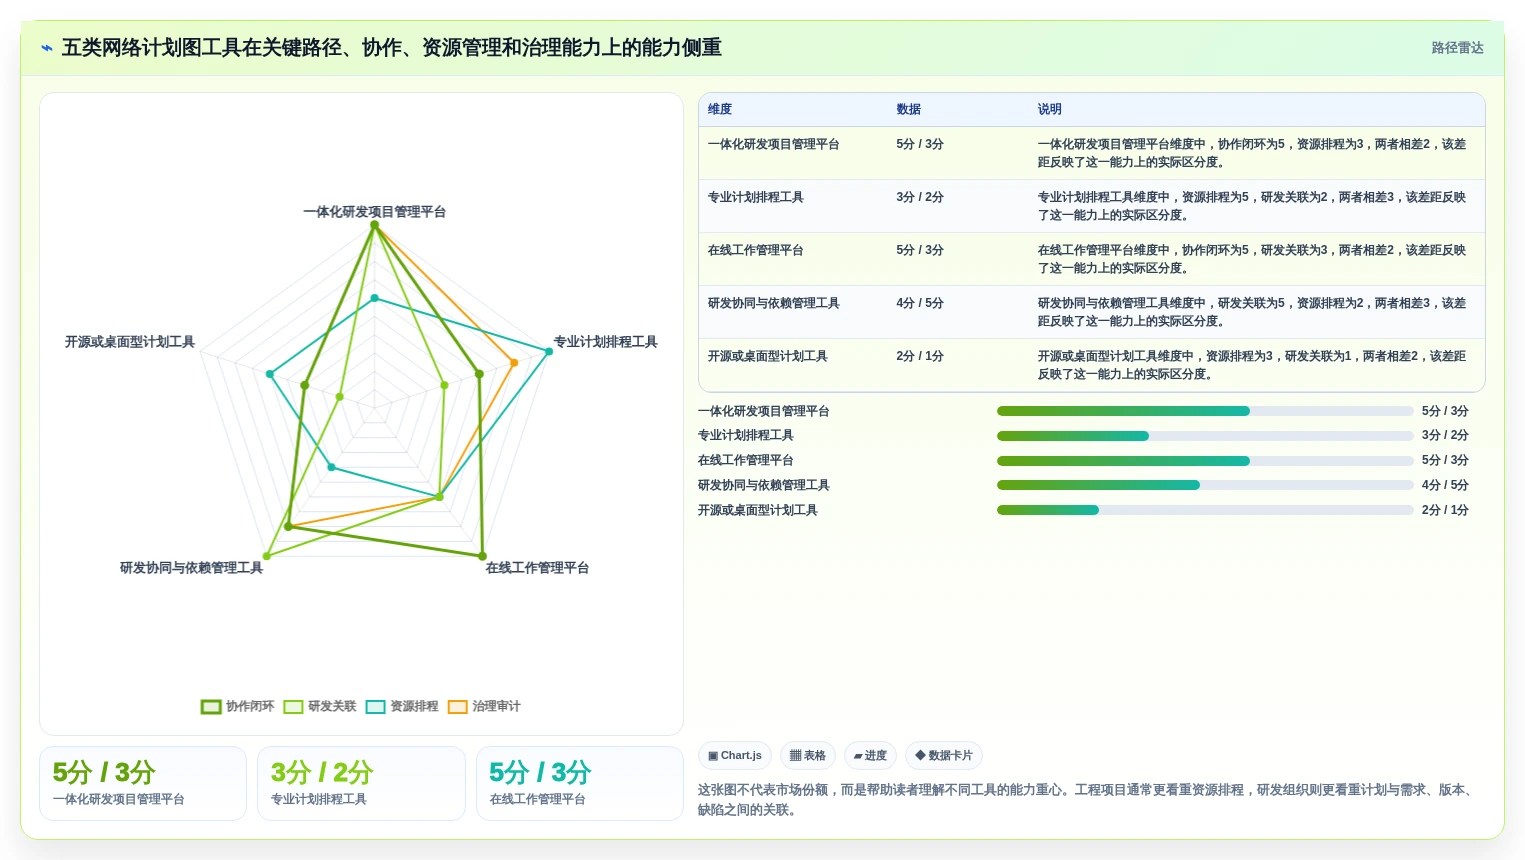Toggle the 资源排程 legend swatch
This screenshot has width=1525, height=860.
(375, 707)
